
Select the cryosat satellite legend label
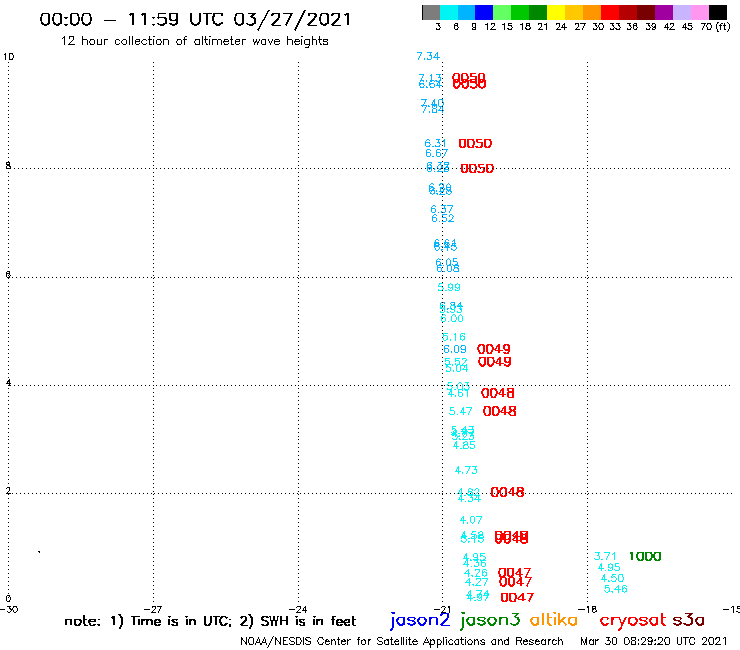(633, 621)
